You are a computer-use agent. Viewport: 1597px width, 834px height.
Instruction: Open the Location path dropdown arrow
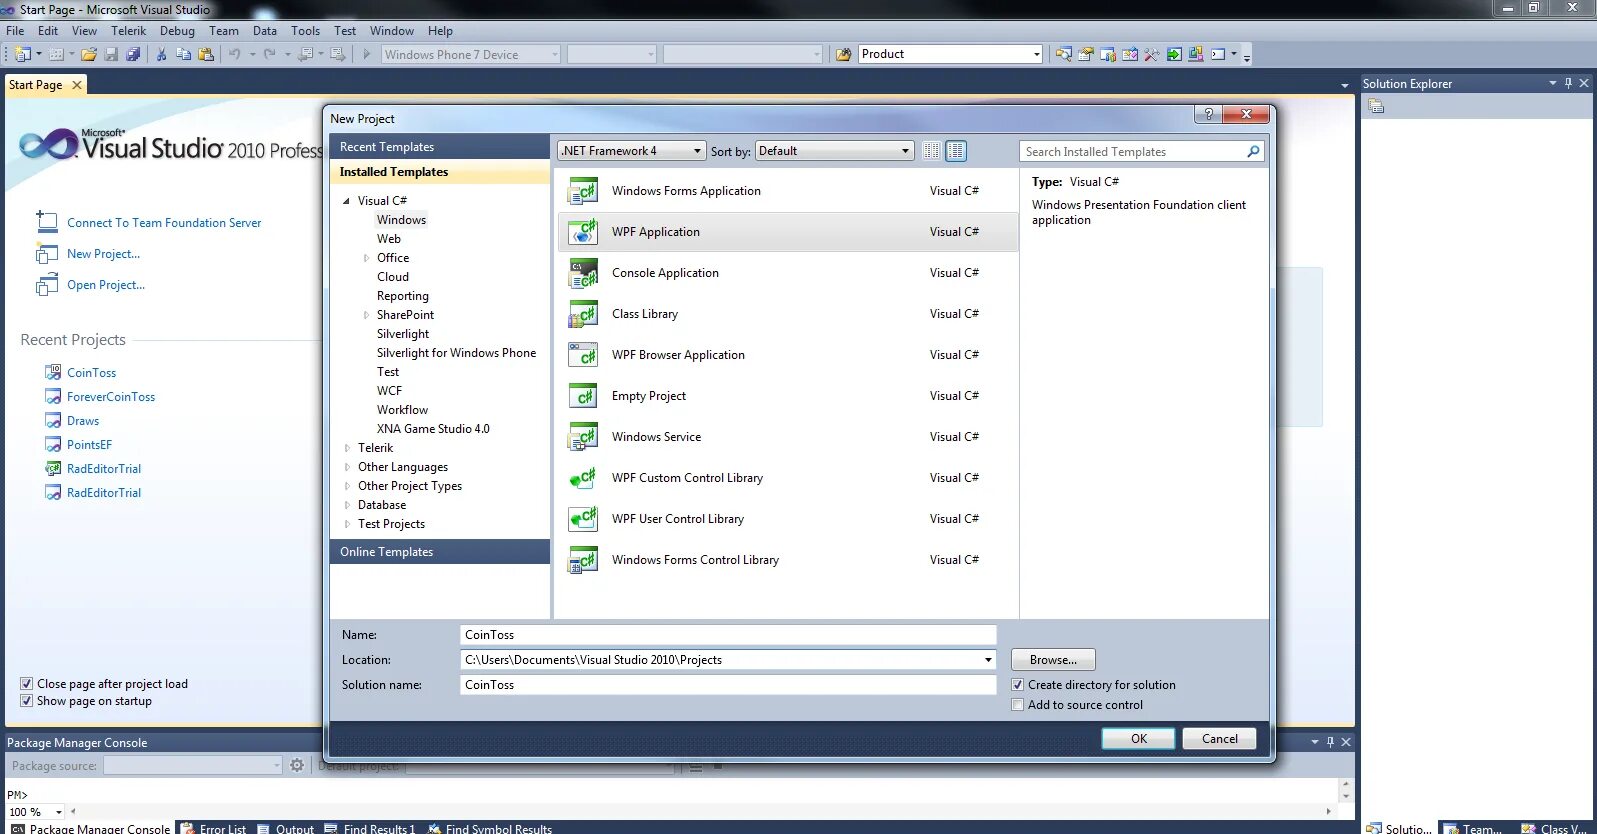coord(988,660)
